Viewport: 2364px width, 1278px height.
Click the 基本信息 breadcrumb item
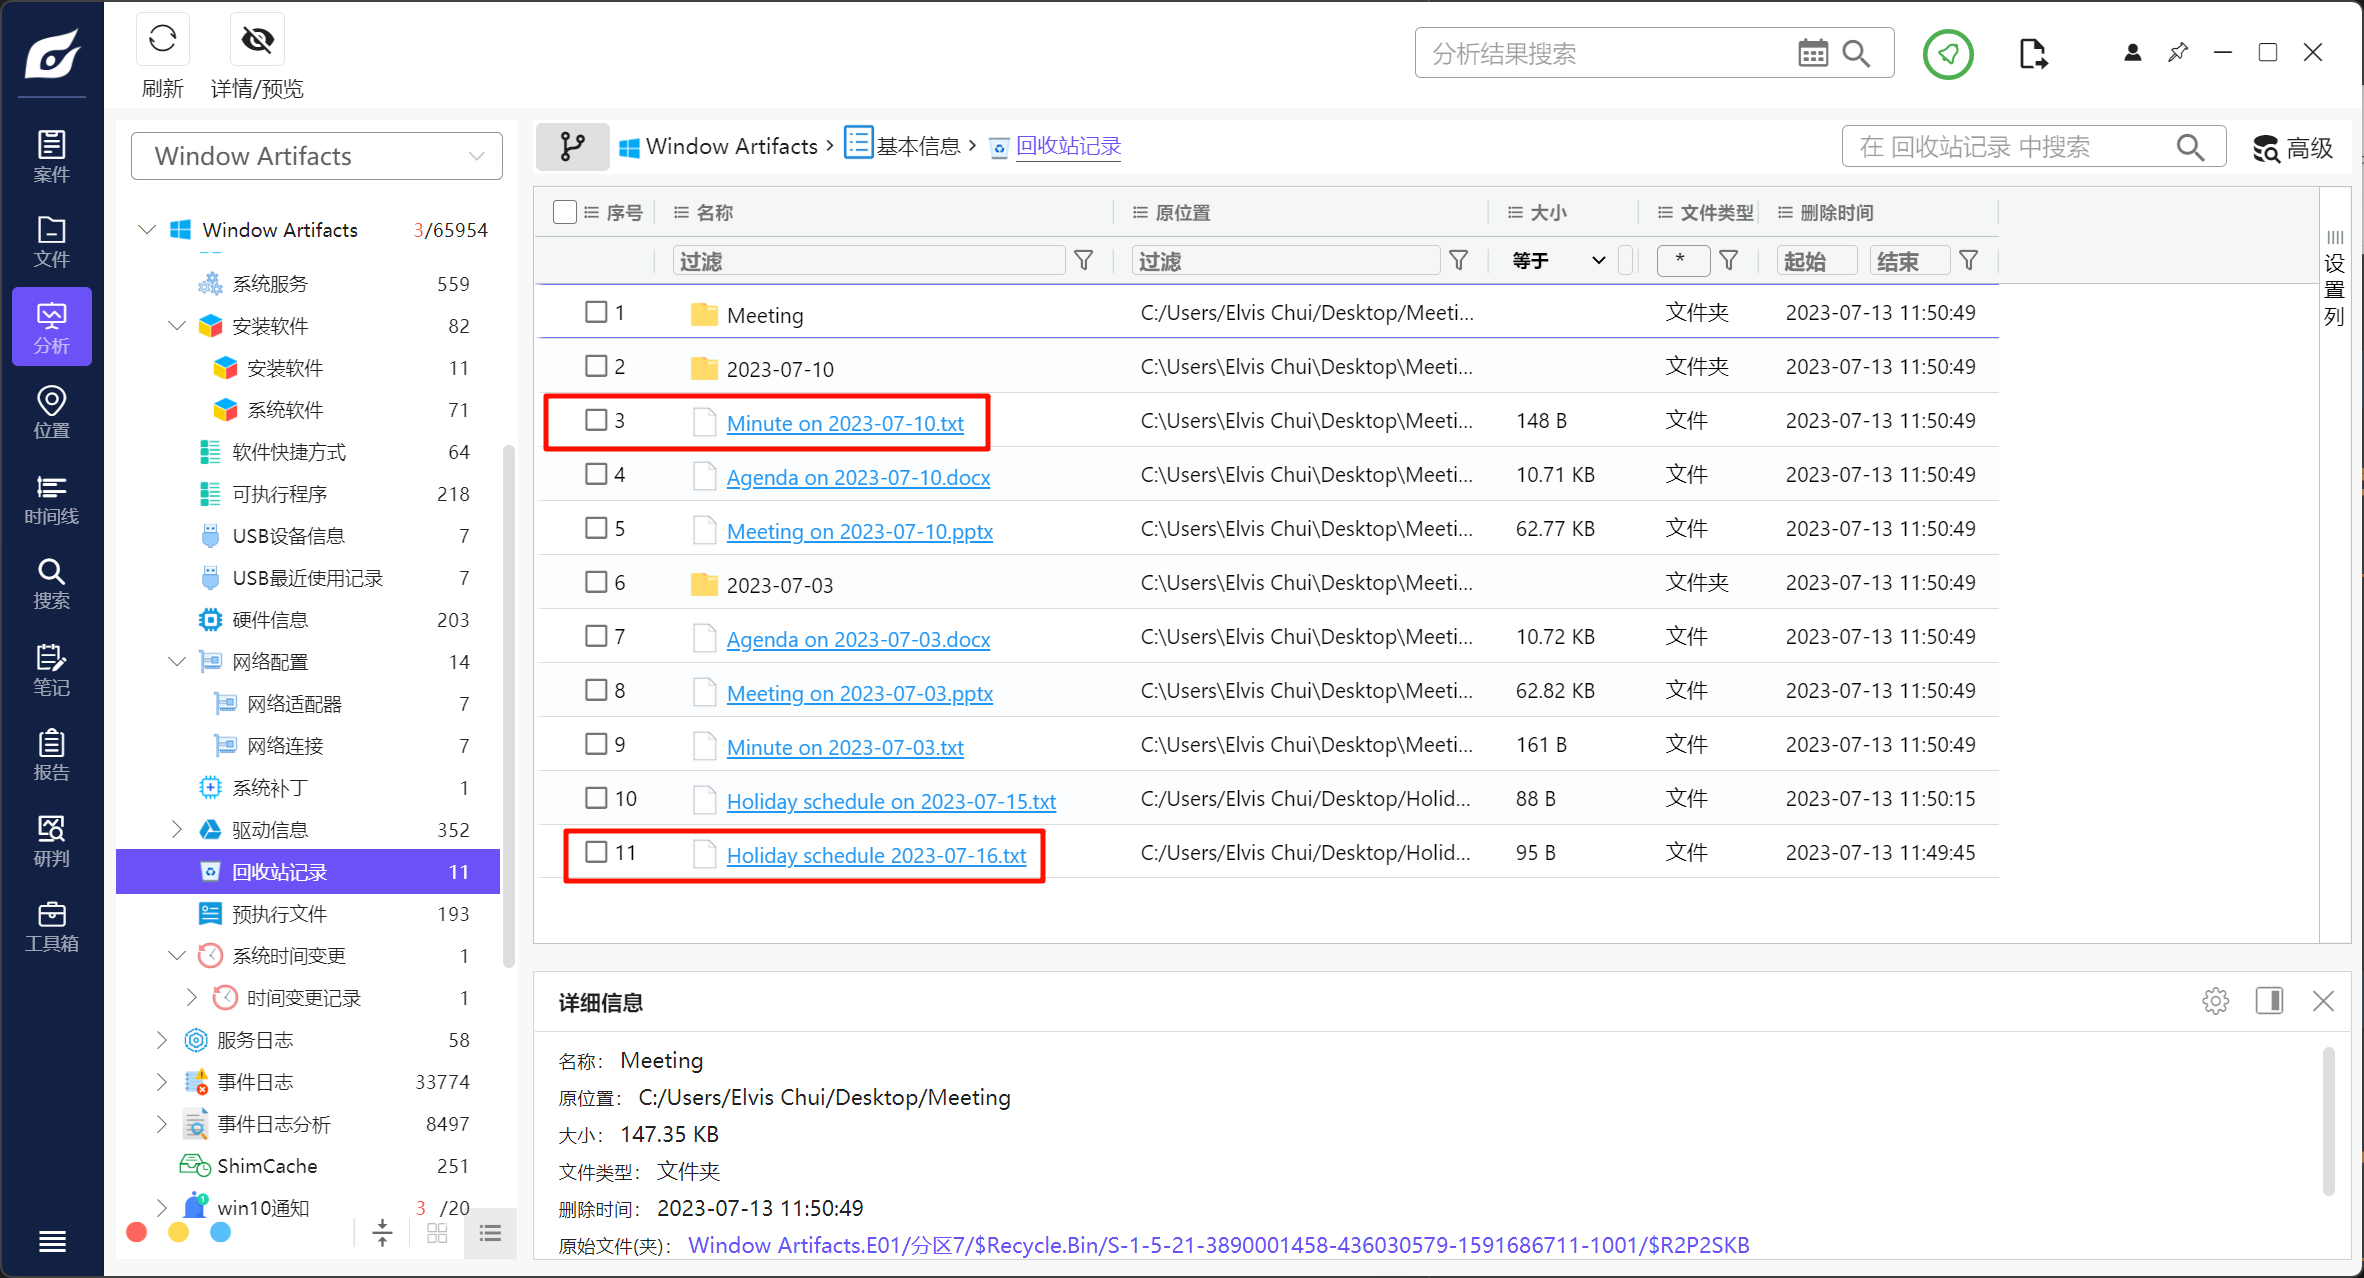[917, 147]
